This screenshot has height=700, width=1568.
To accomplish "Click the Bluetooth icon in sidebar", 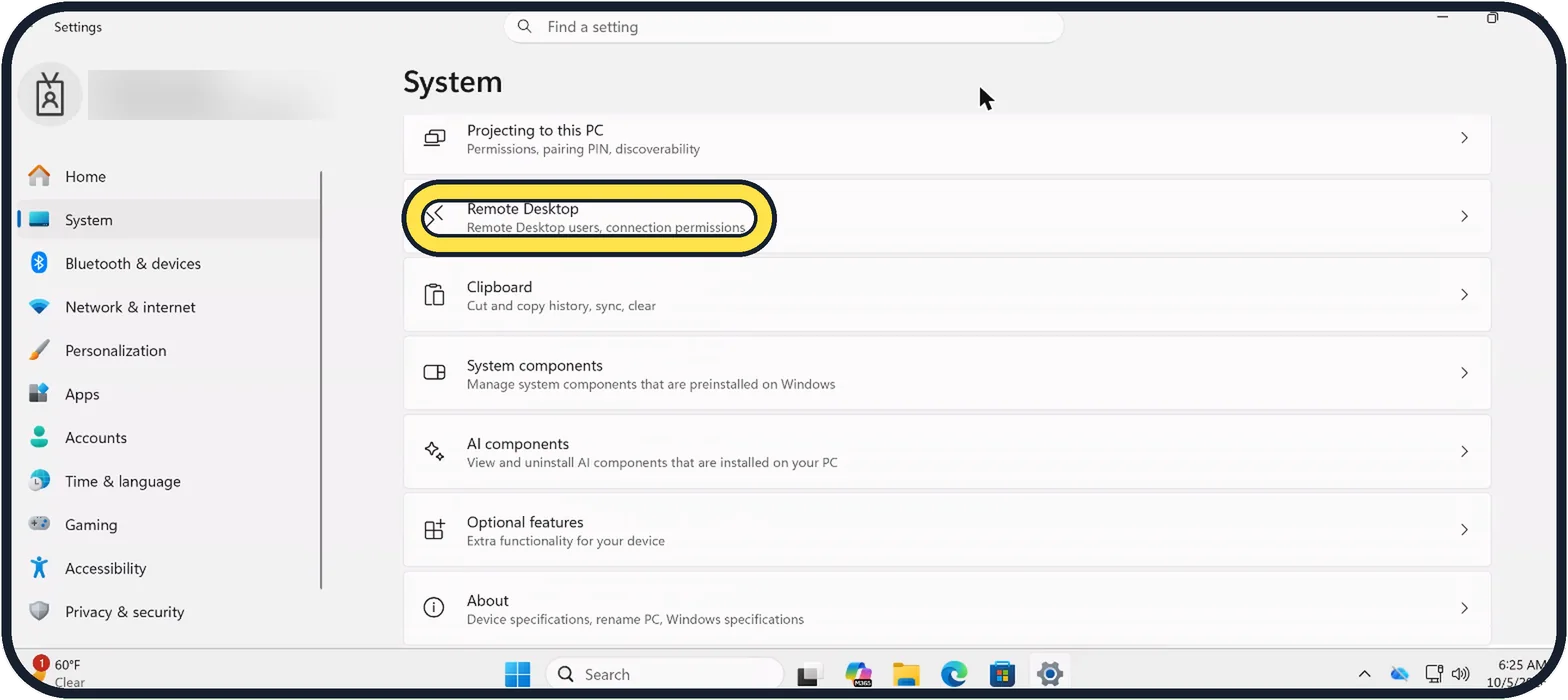I will coord(39,263).
